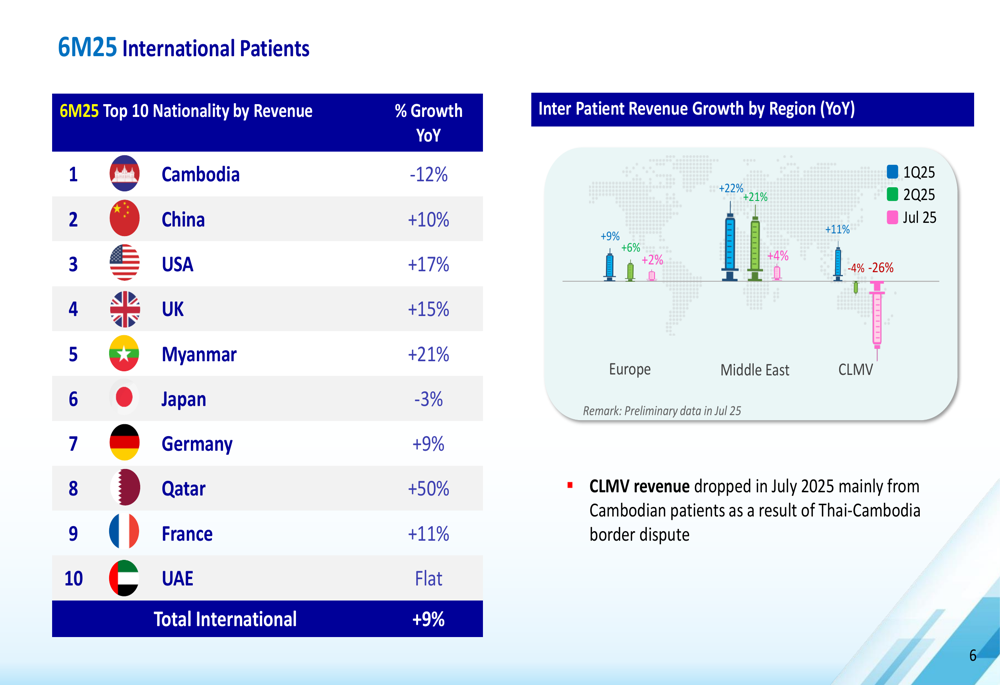The image size is (1000, 685).
Task: Click the blue 1Q25 legend swatch
Action: click(892, 172)
